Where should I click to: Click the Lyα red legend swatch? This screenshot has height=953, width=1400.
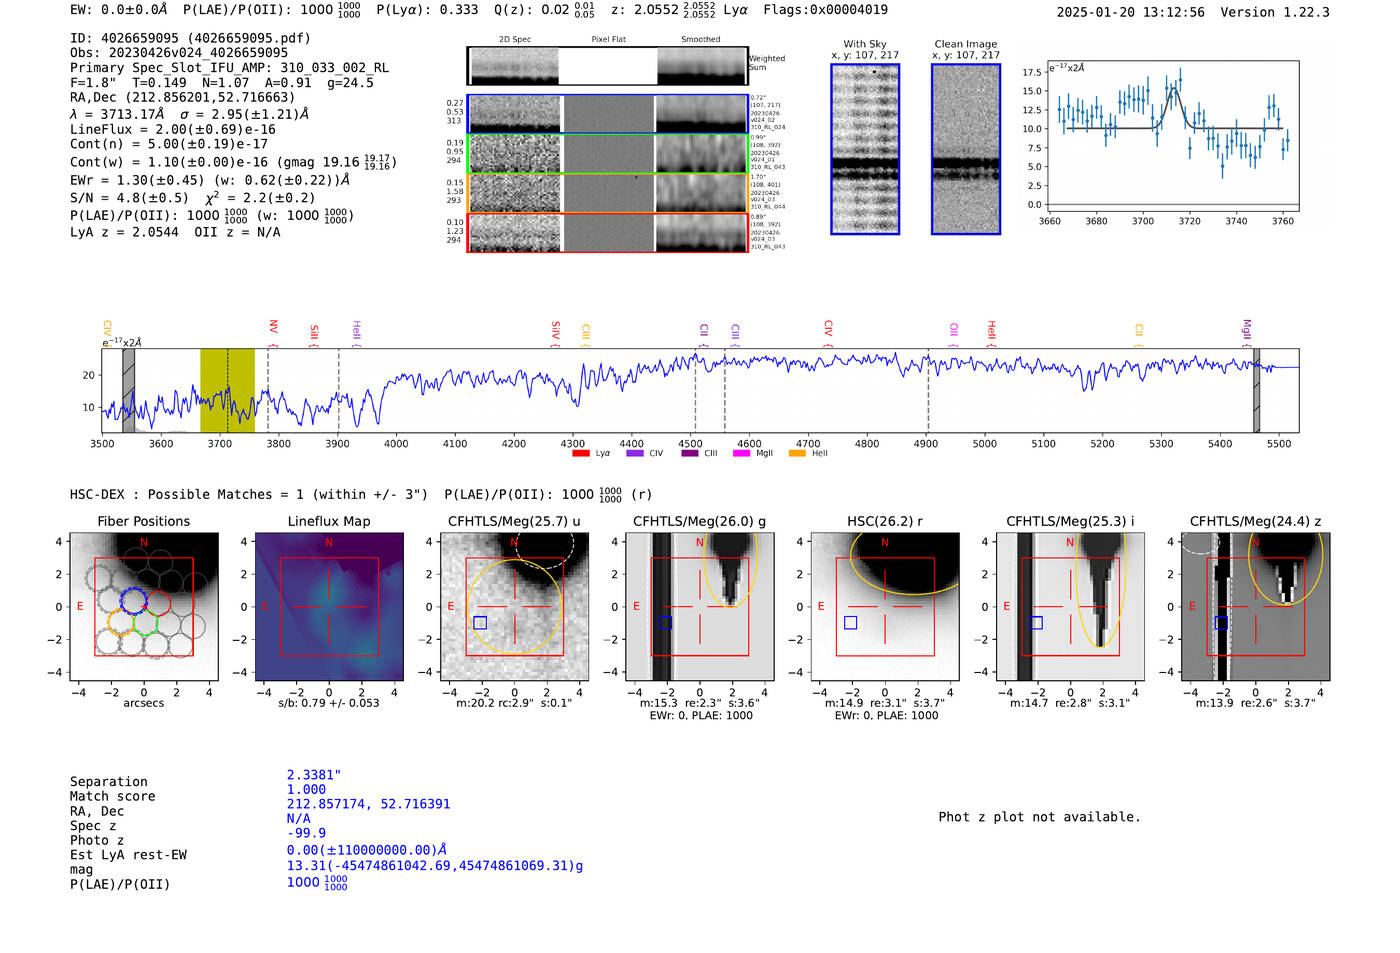tap(580, 453)
